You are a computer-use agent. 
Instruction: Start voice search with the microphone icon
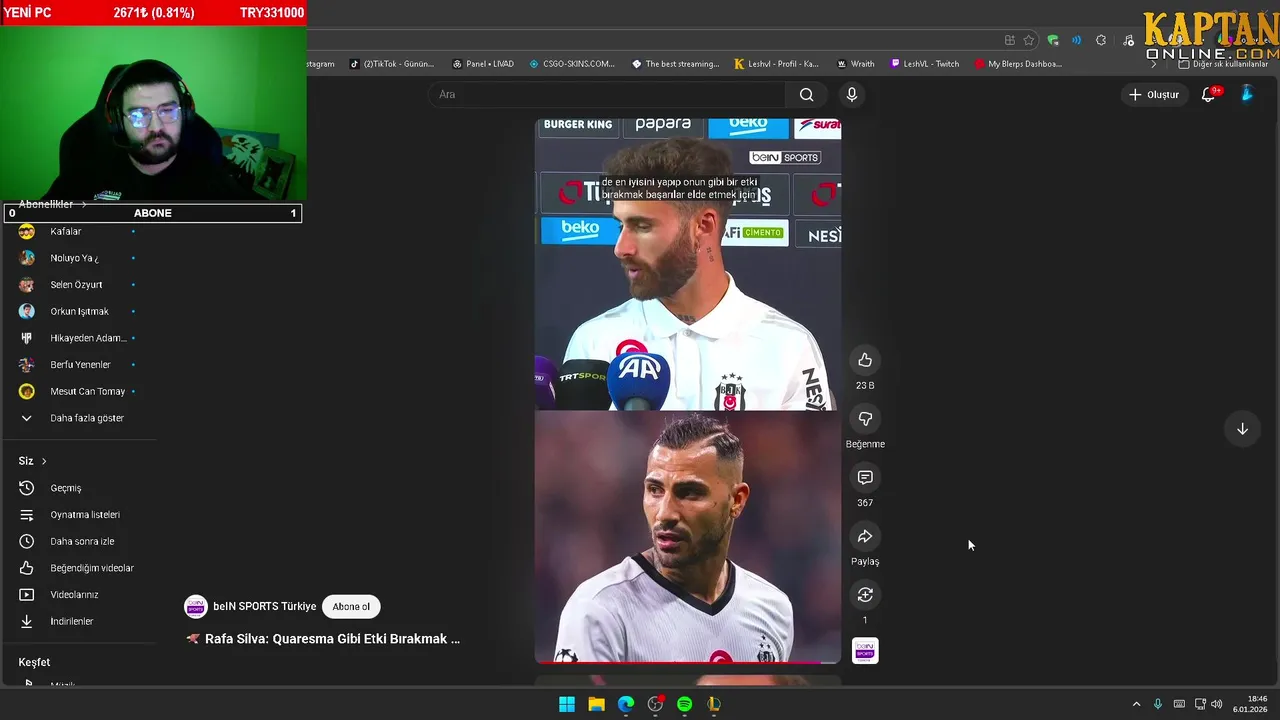851,94
